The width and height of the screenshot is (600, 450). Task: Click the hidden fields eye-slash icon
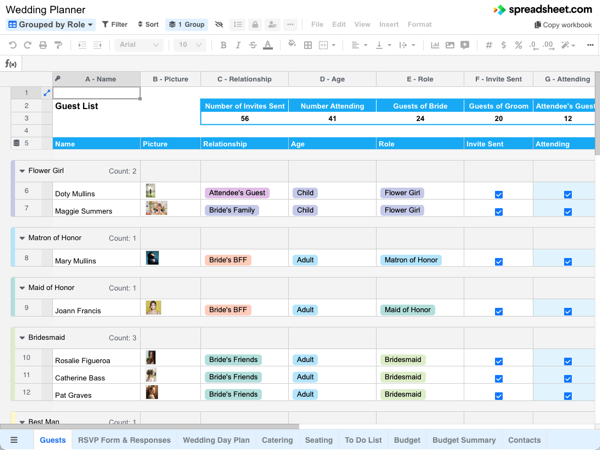tap(219, 24)
